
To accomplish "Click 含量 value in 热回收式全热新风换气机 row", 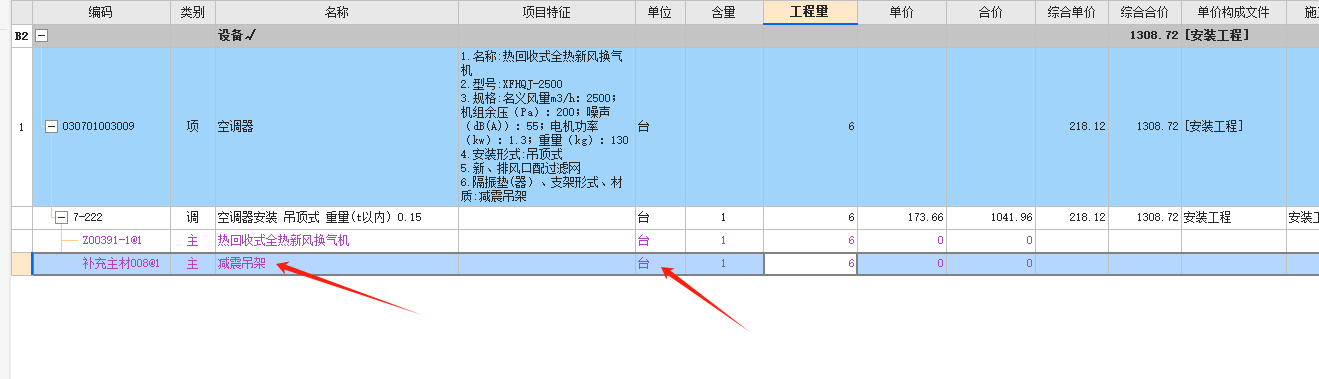I will coord(724,241).
